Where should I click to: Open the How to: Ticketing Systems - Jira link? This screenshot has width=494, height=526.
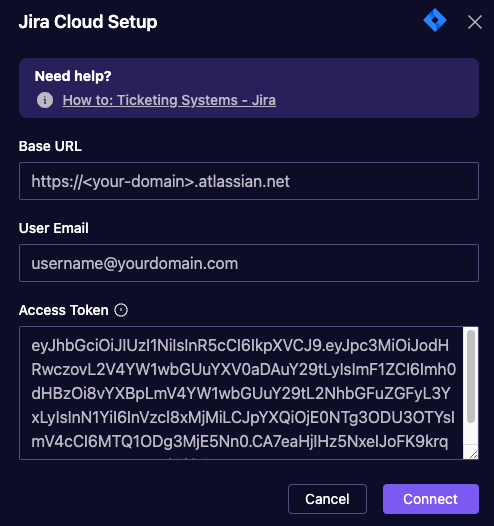[x=169, y=100]
